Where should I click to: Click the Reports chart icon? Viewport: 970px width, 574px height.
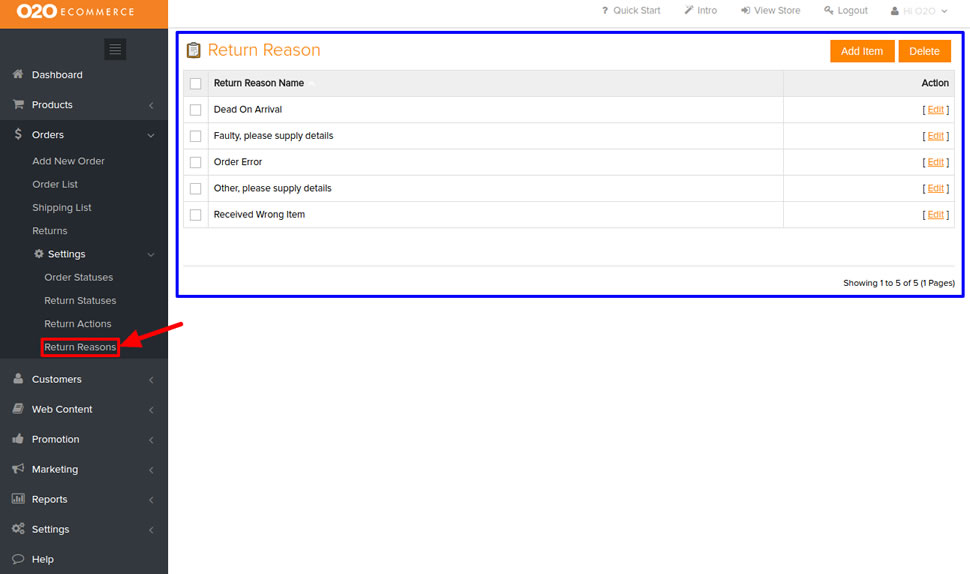[18, 499]
